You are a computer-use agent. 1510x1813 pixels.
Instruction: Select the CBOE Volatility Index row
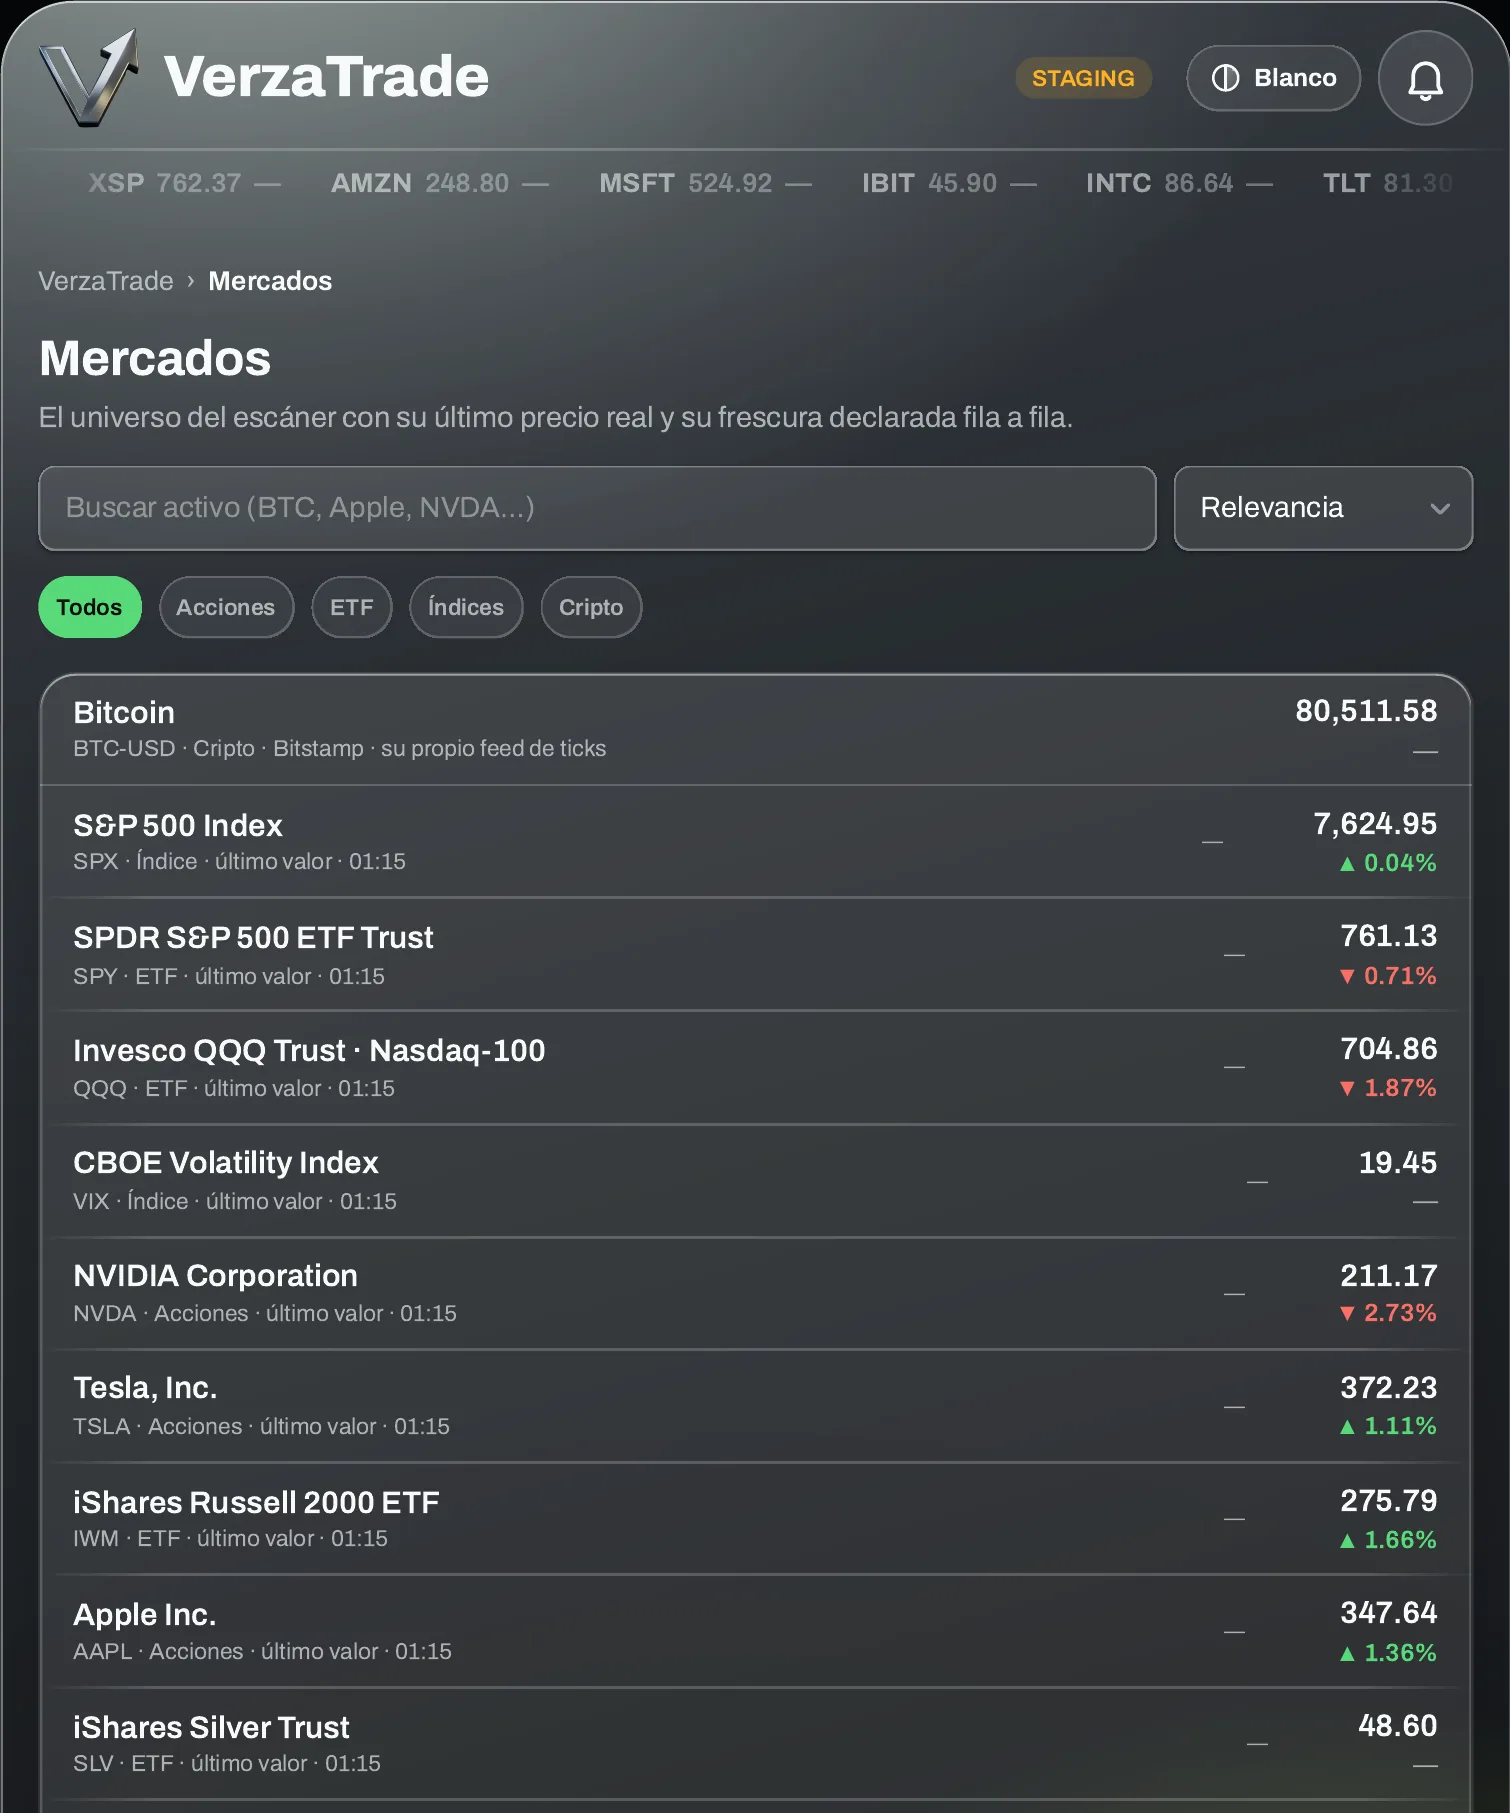click(755, 1181)
